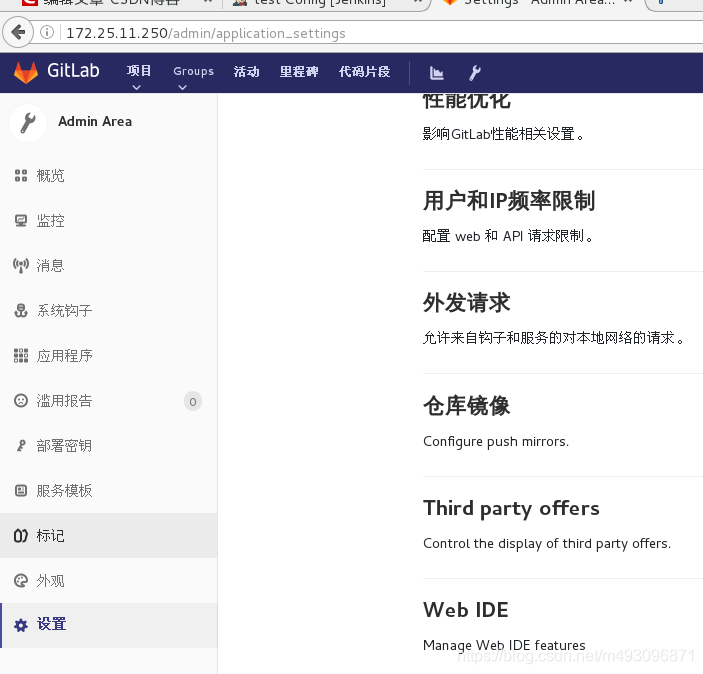703x674 pixels.
Task: Click the 滥用报告 count badge
Action: 193,401
